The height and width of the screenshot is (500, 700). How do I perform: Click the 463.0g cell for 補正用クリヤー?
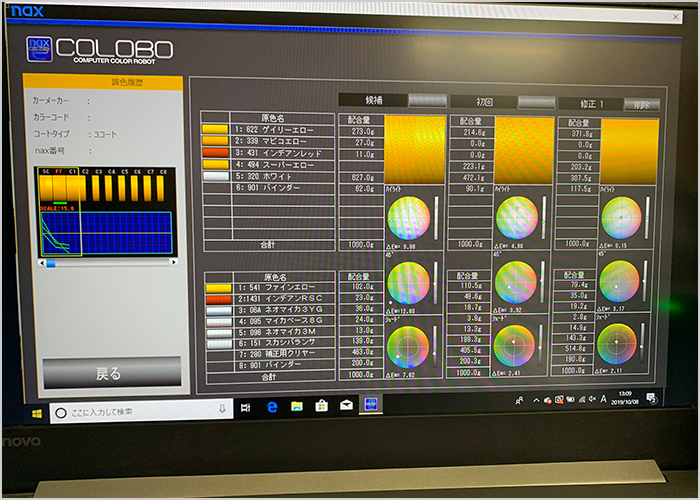click(x=360, y=352)
